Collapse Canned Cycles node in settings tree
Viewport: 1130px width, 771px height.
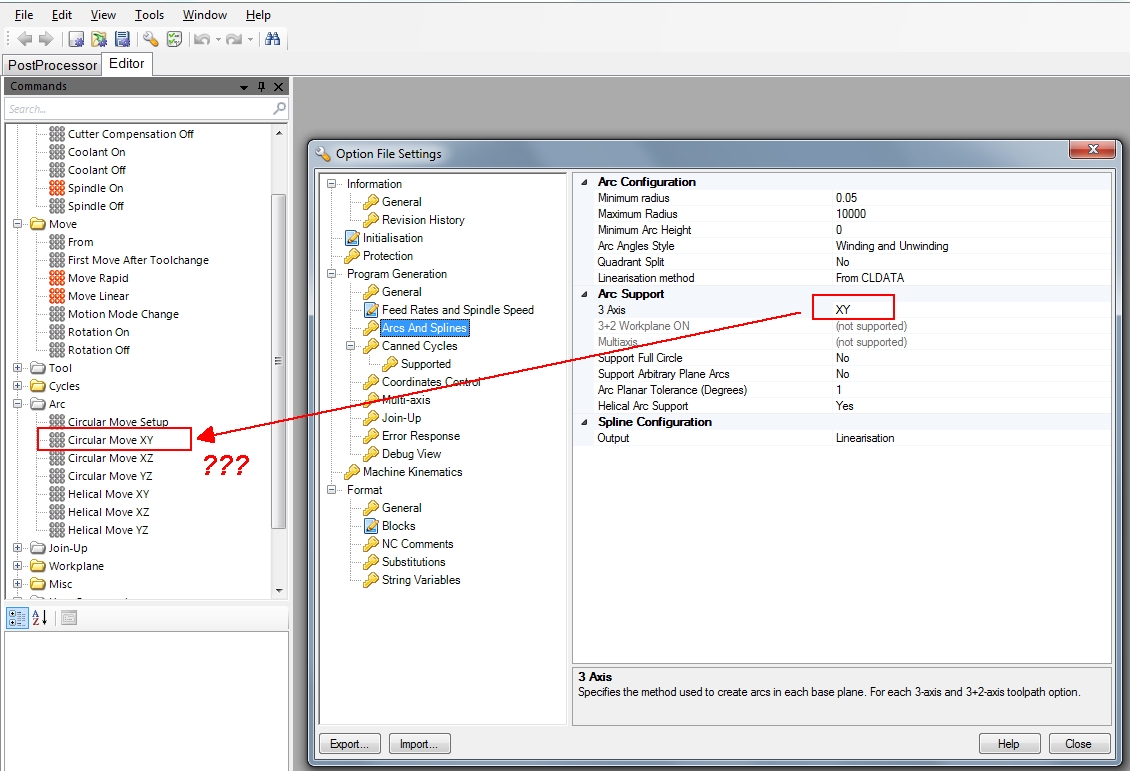350,346
